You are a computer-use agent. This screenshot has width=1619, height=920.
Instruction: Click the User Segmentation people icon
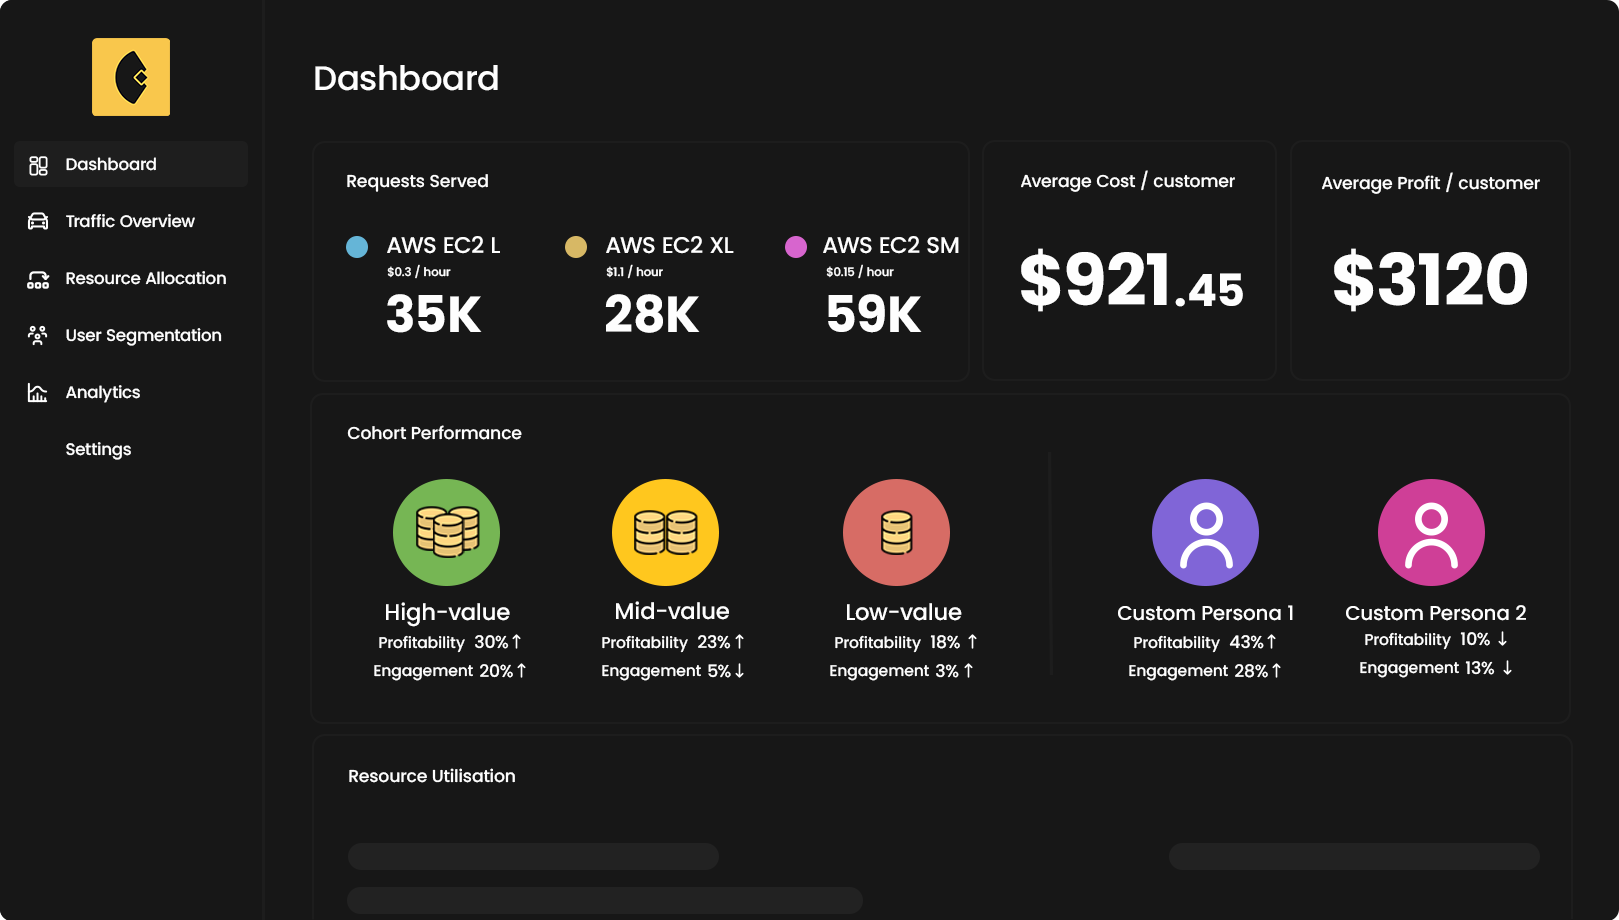[x=38, y=336]
